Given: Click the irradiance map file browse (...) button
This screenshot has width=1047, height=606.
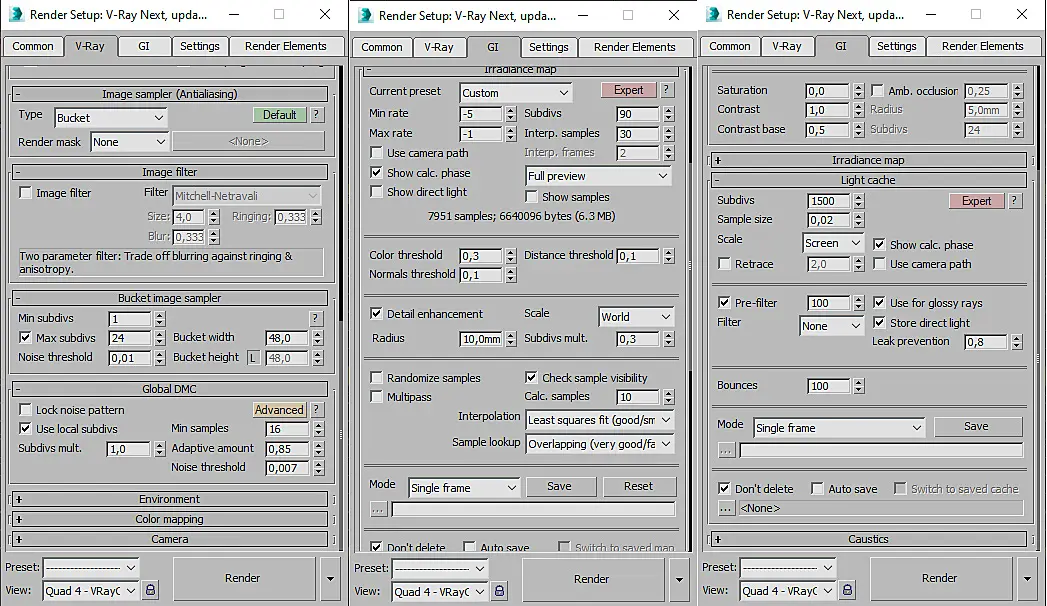Looking at the screenshot, I should click(378, 509).
